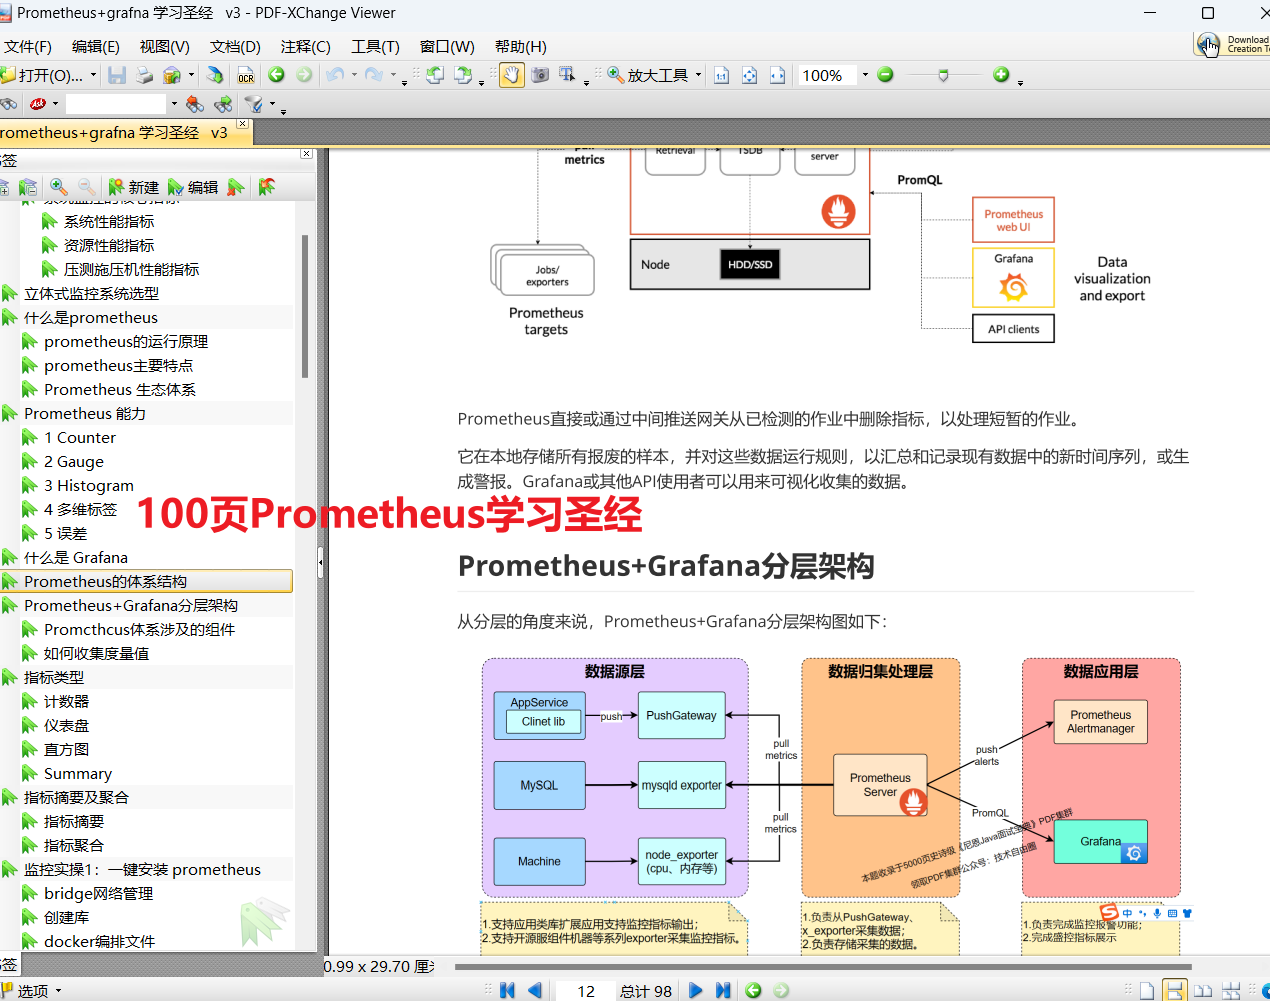
Task: Click edit bookmark 编辑 button
Action: pos(193,187)
